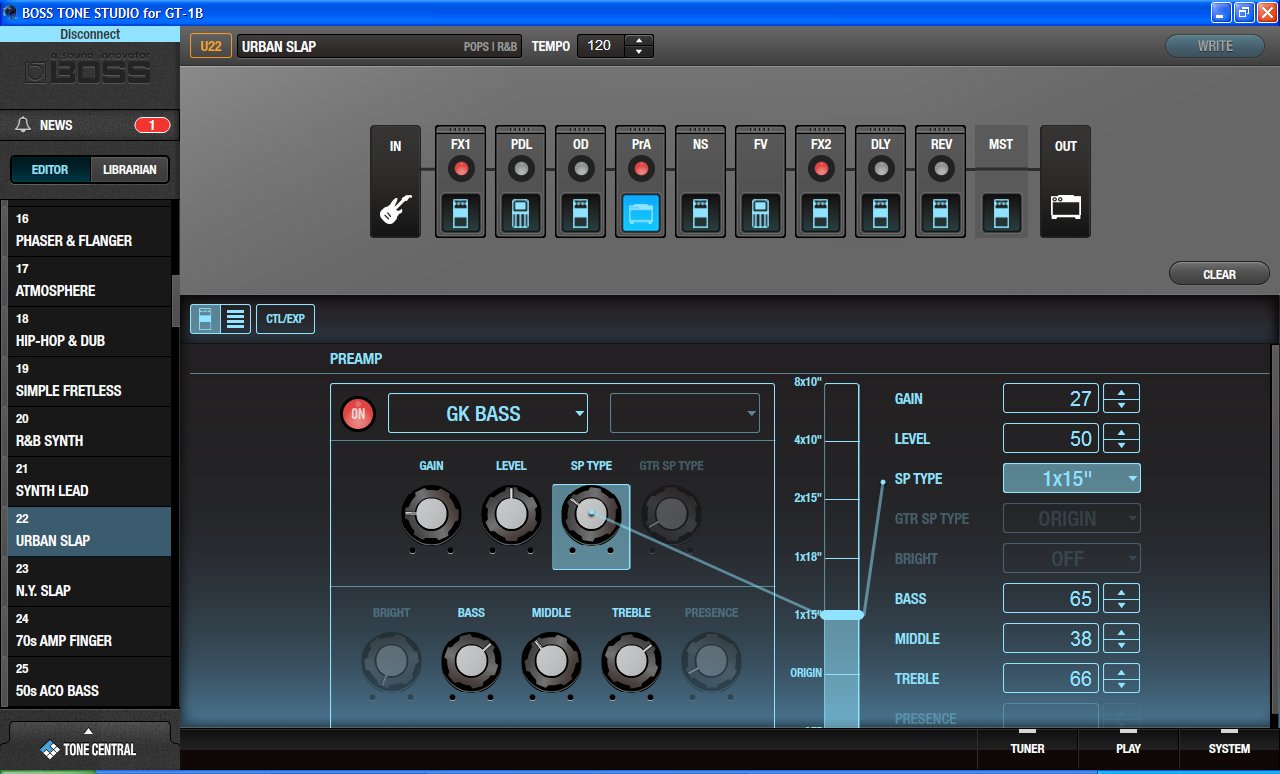Click the Disconnect button
The height and width of the screenshot is (774, 1280).
coord(90,34)
